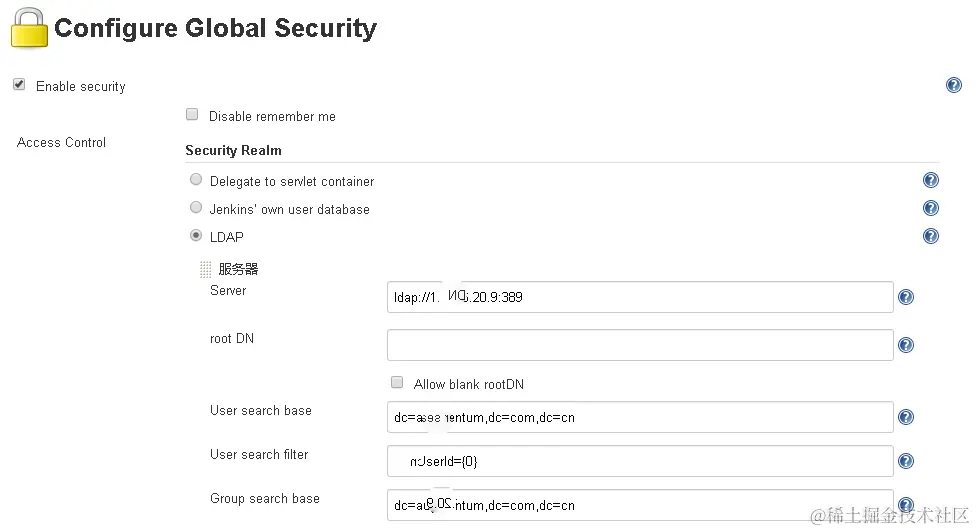Open help icon beside root DN field
Screen dimensions: 976x532
[906, 345]
